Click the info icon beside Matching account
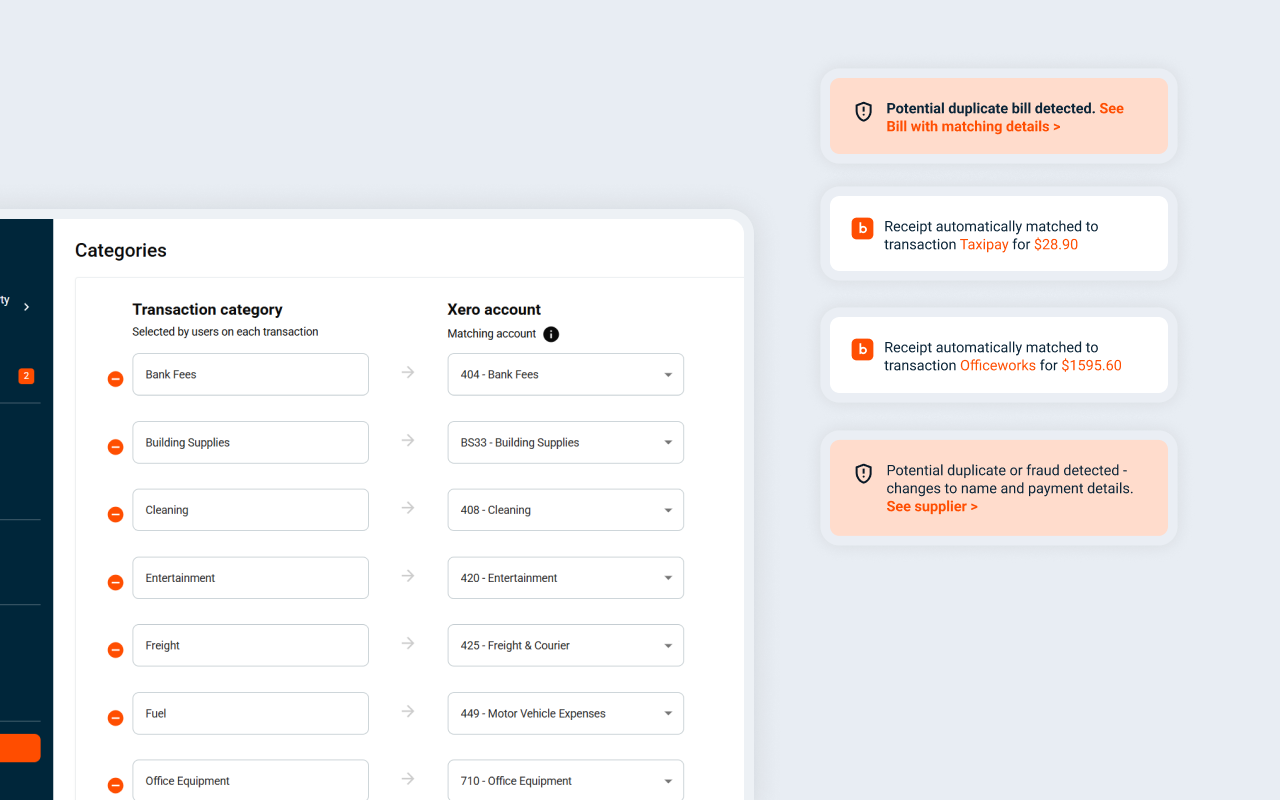 coord(551,334)
